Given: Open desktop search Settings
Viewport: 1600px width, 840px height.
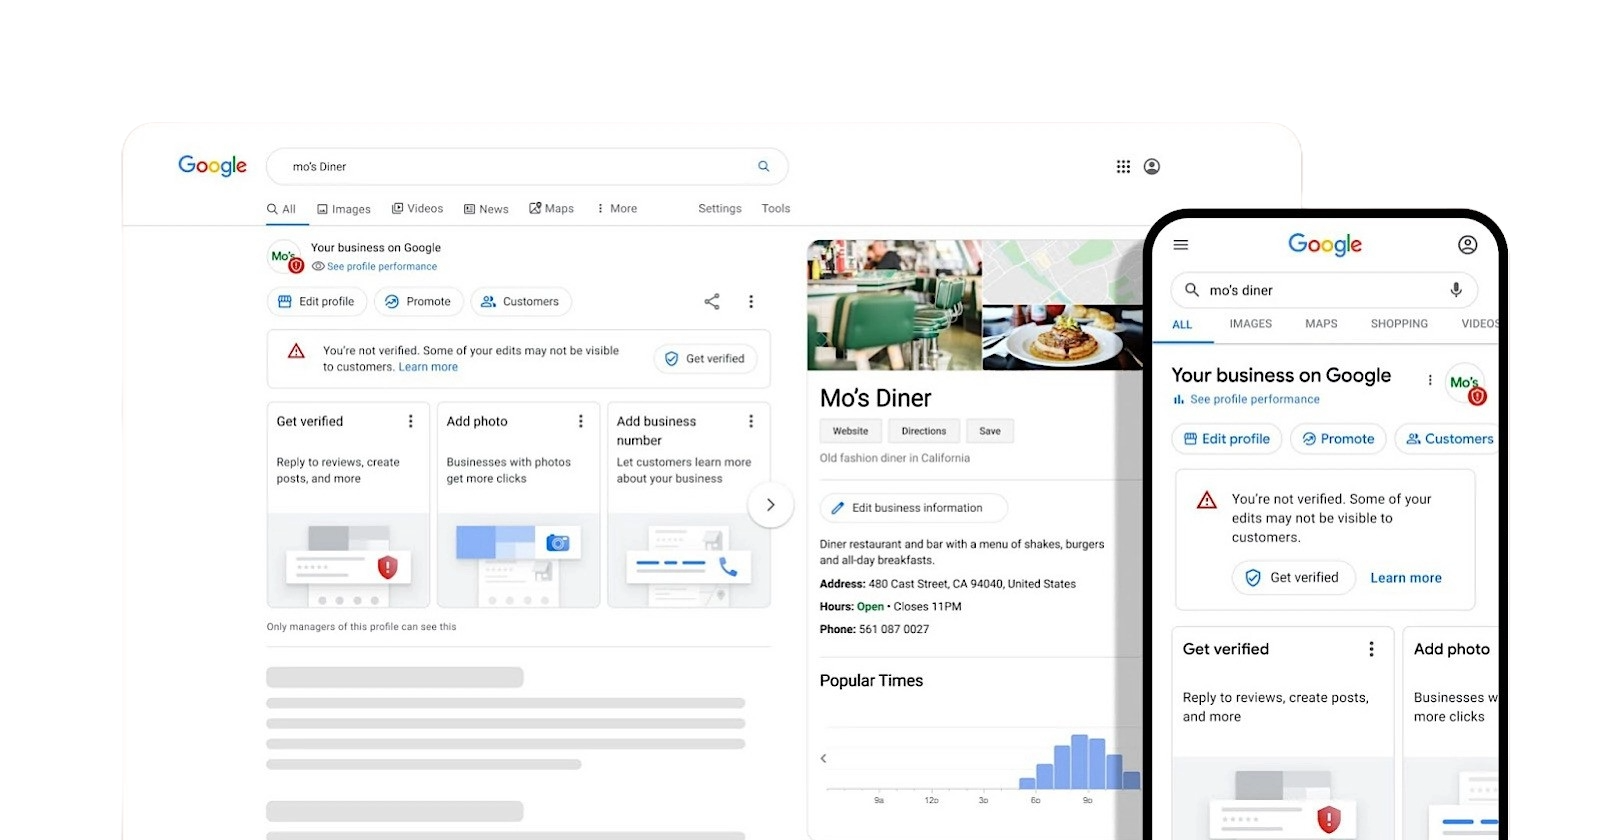Looking at the screenshot, I should click(x=720, y=209).
